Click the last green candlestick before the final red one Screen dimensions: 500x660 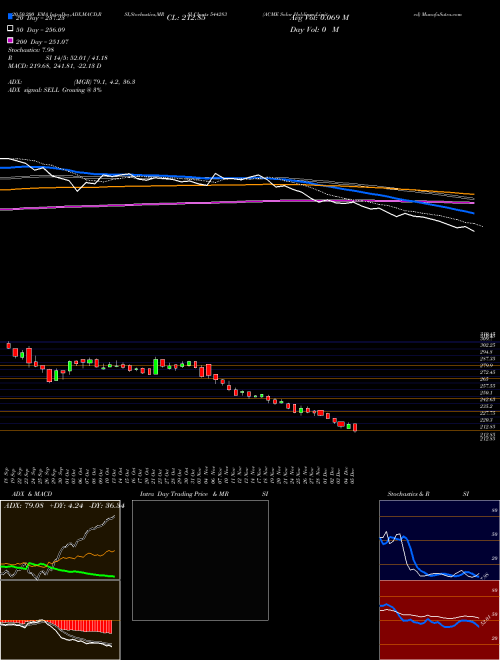click(x=348, y=426)
